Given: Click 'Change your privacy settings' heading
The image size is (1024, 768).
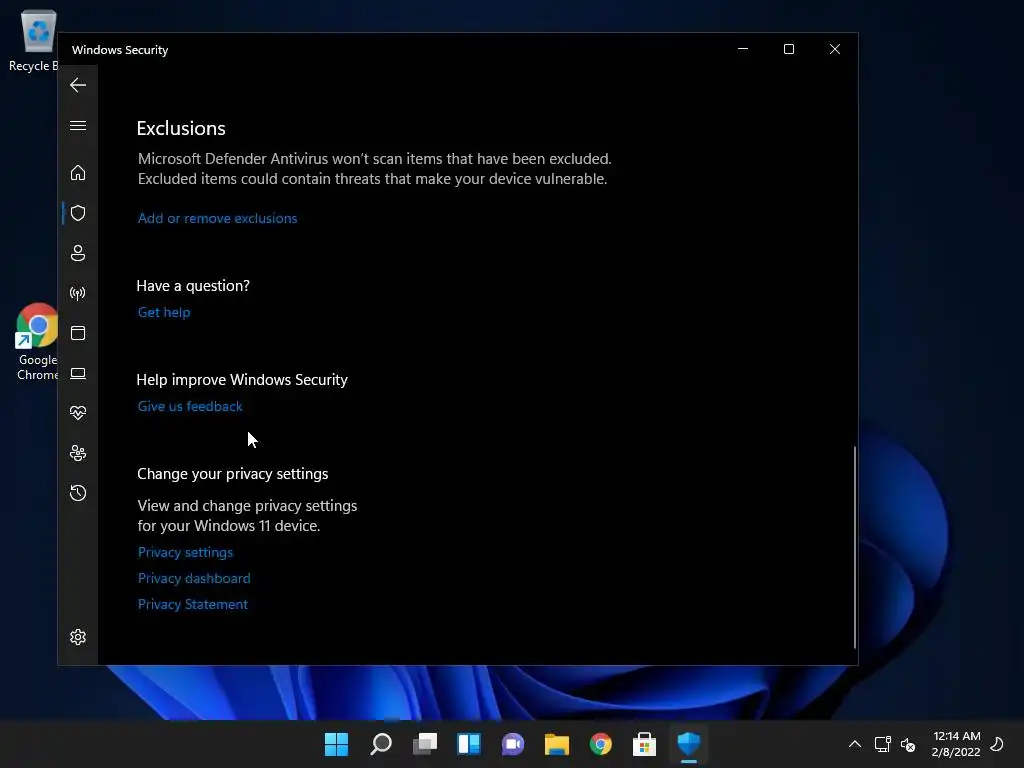Looking at the screenshot, I should [x=232, y=473].
